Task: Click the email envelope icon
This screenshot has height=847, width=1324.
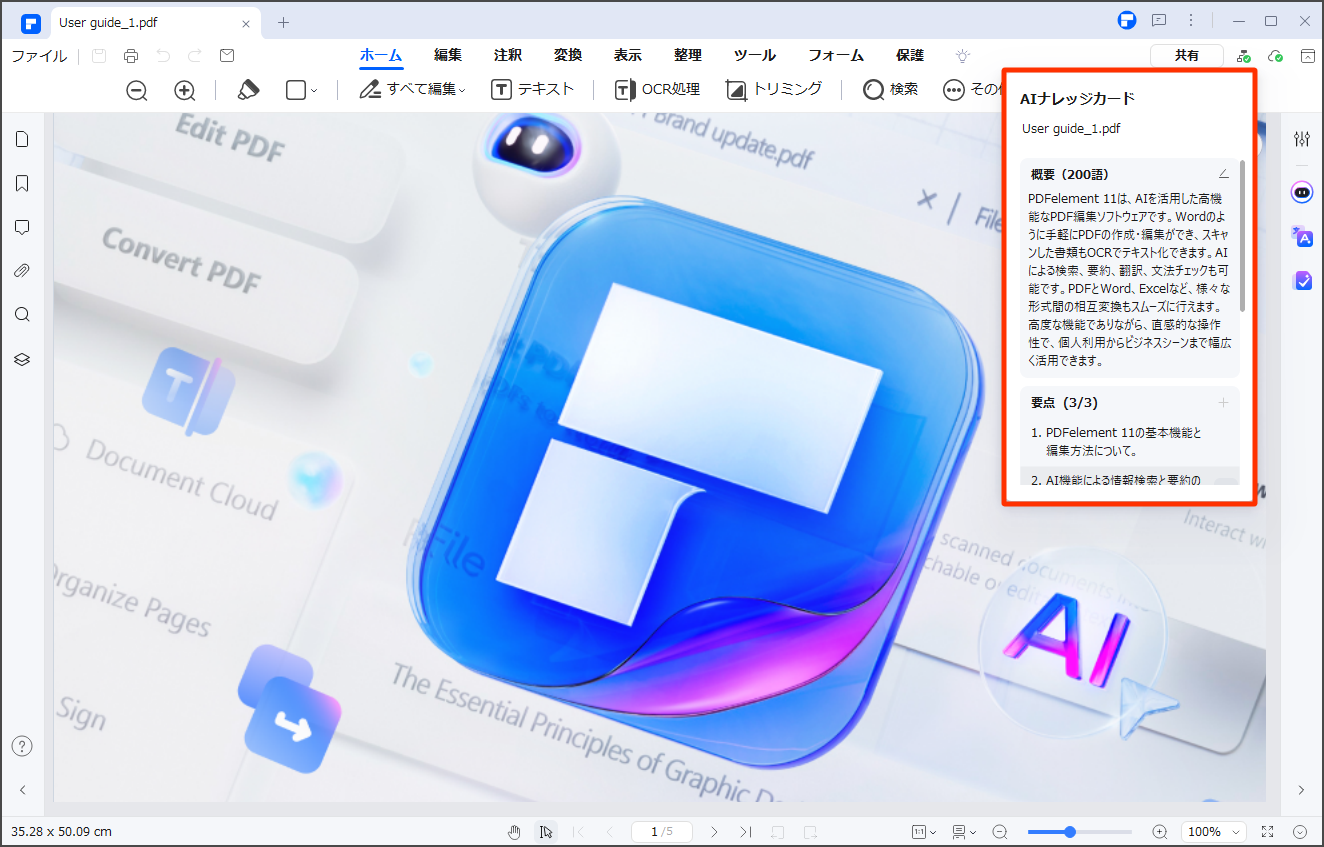Action: click(x=227, y=56)
